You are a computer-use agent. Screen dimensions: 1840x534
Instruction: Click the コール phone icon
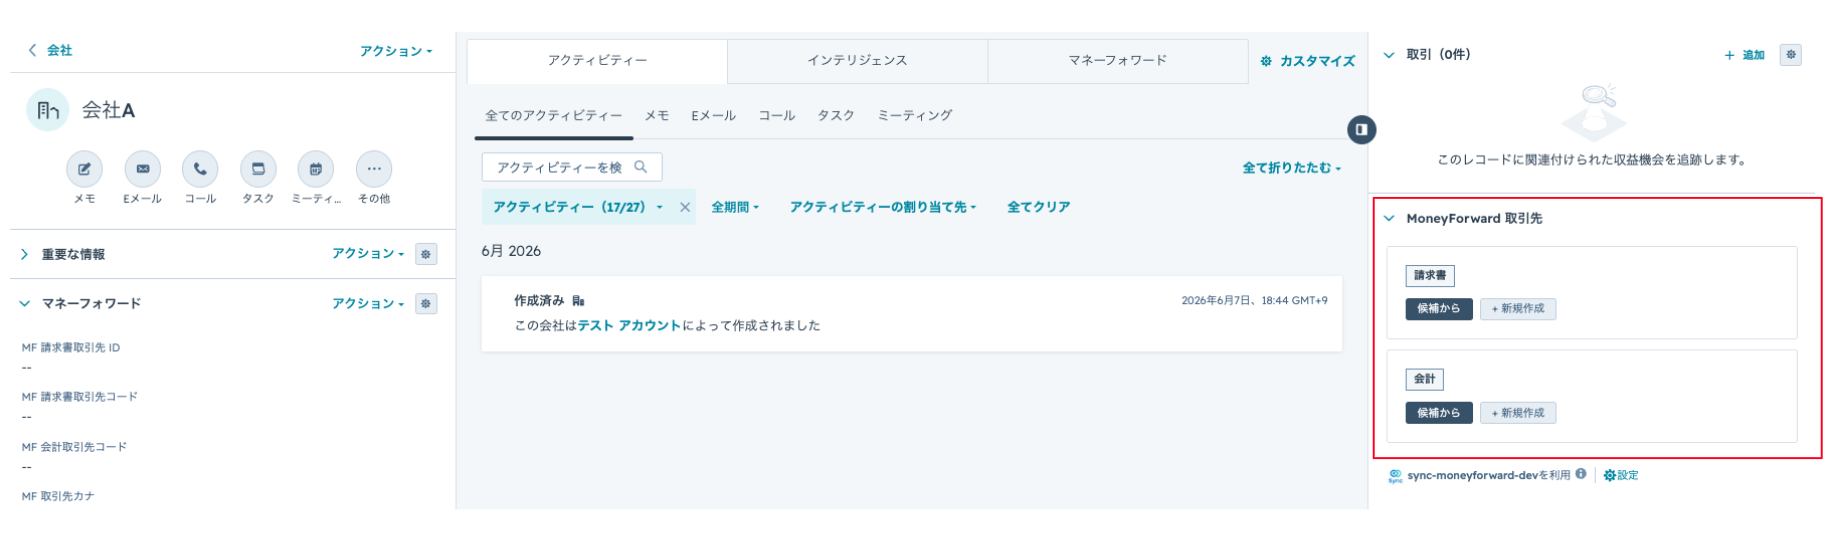(200, 169)
